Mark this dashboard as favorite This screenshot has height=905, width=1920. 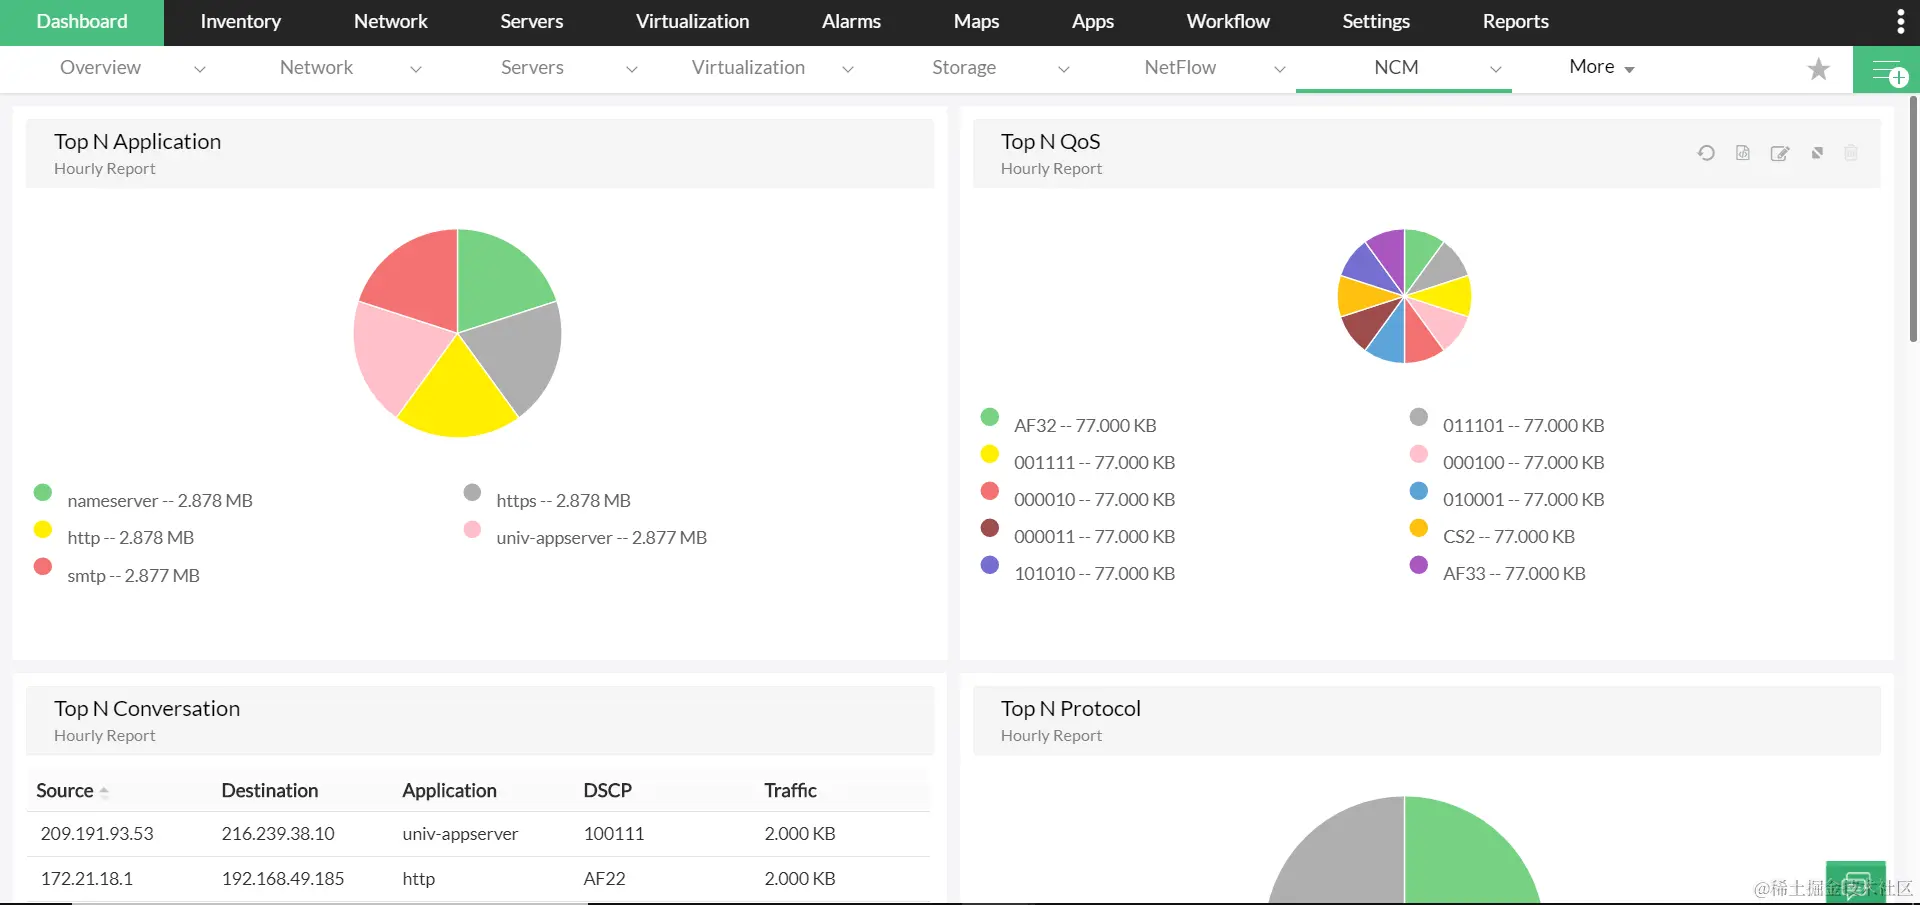(1818, 69)
